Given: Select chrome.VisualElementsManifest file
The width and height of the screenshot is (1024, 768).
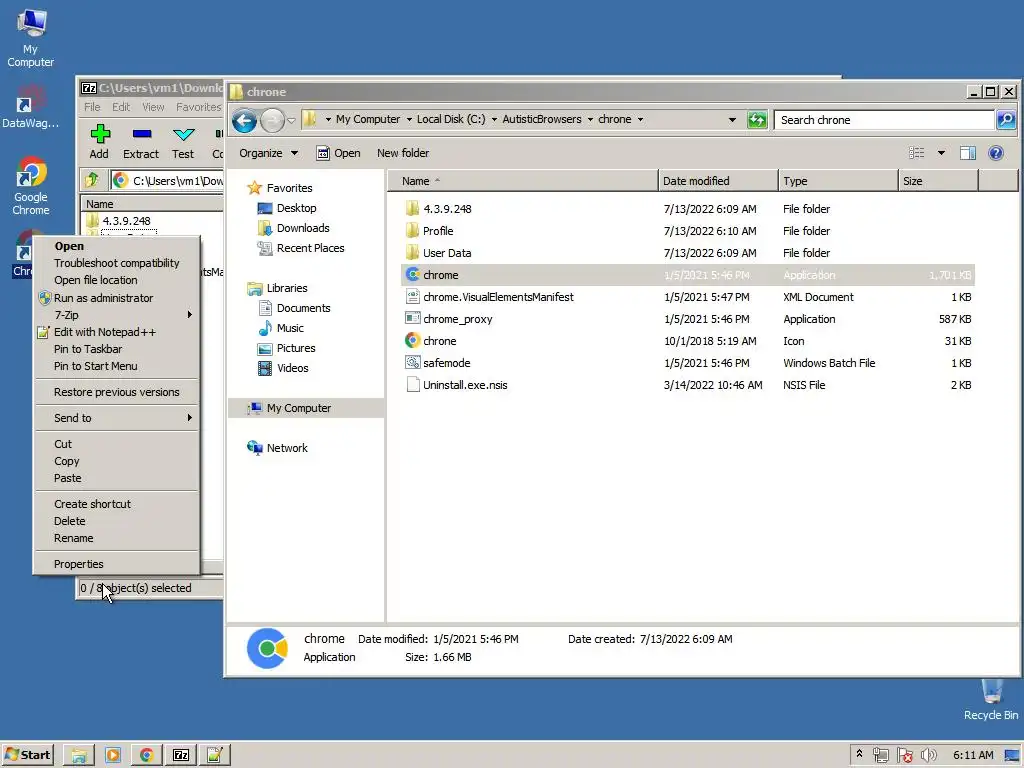Looking at the screenshot, I should [688, 297].
